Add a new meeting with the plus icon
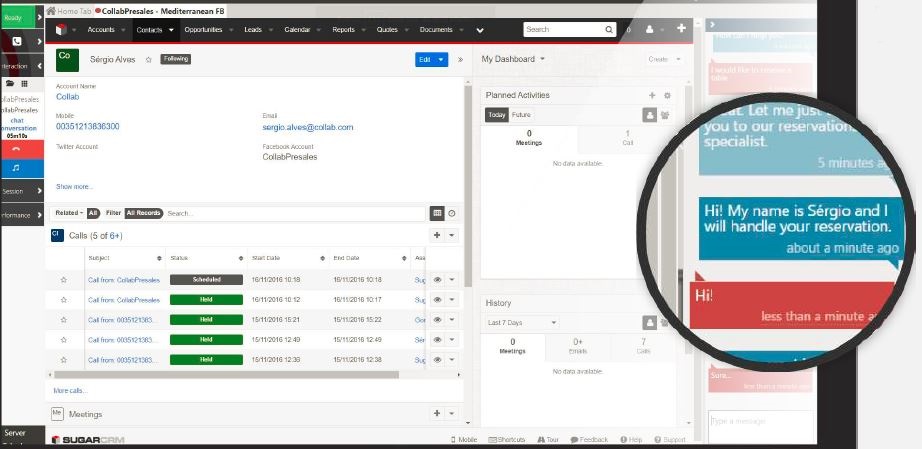 [437, 414]
